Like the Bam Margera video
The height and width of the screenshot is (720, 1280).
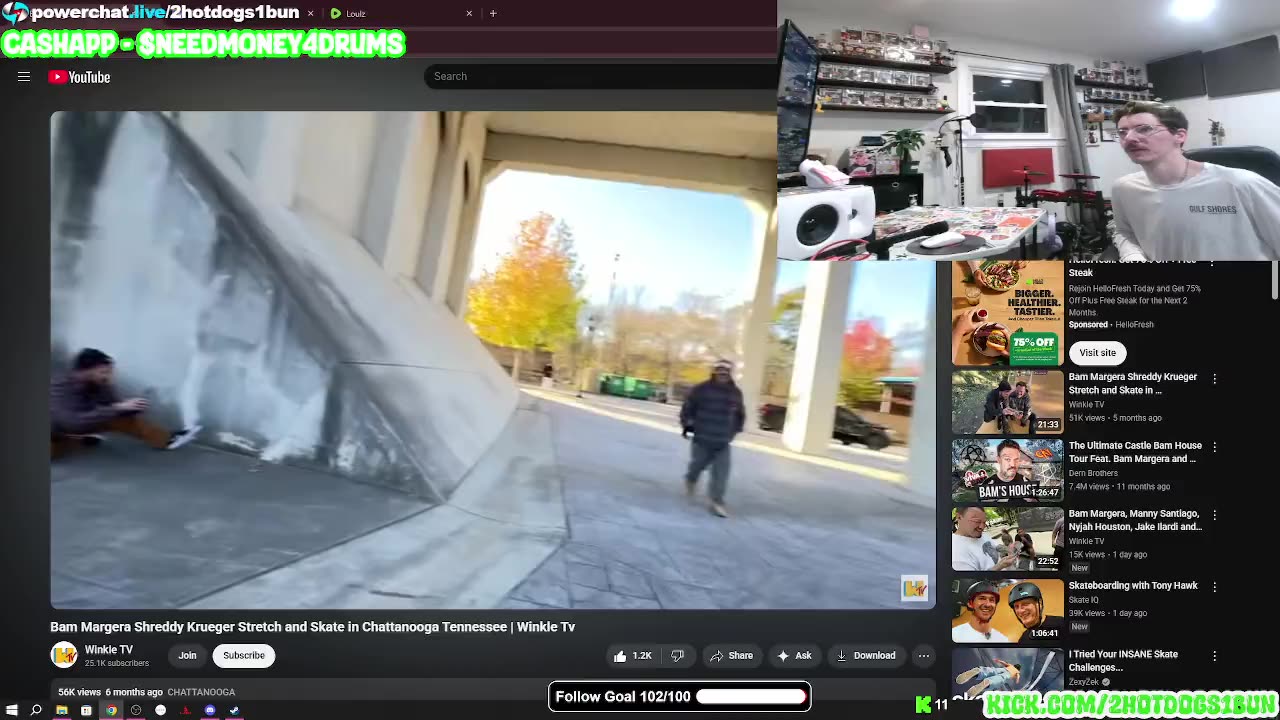coord(633,656)
